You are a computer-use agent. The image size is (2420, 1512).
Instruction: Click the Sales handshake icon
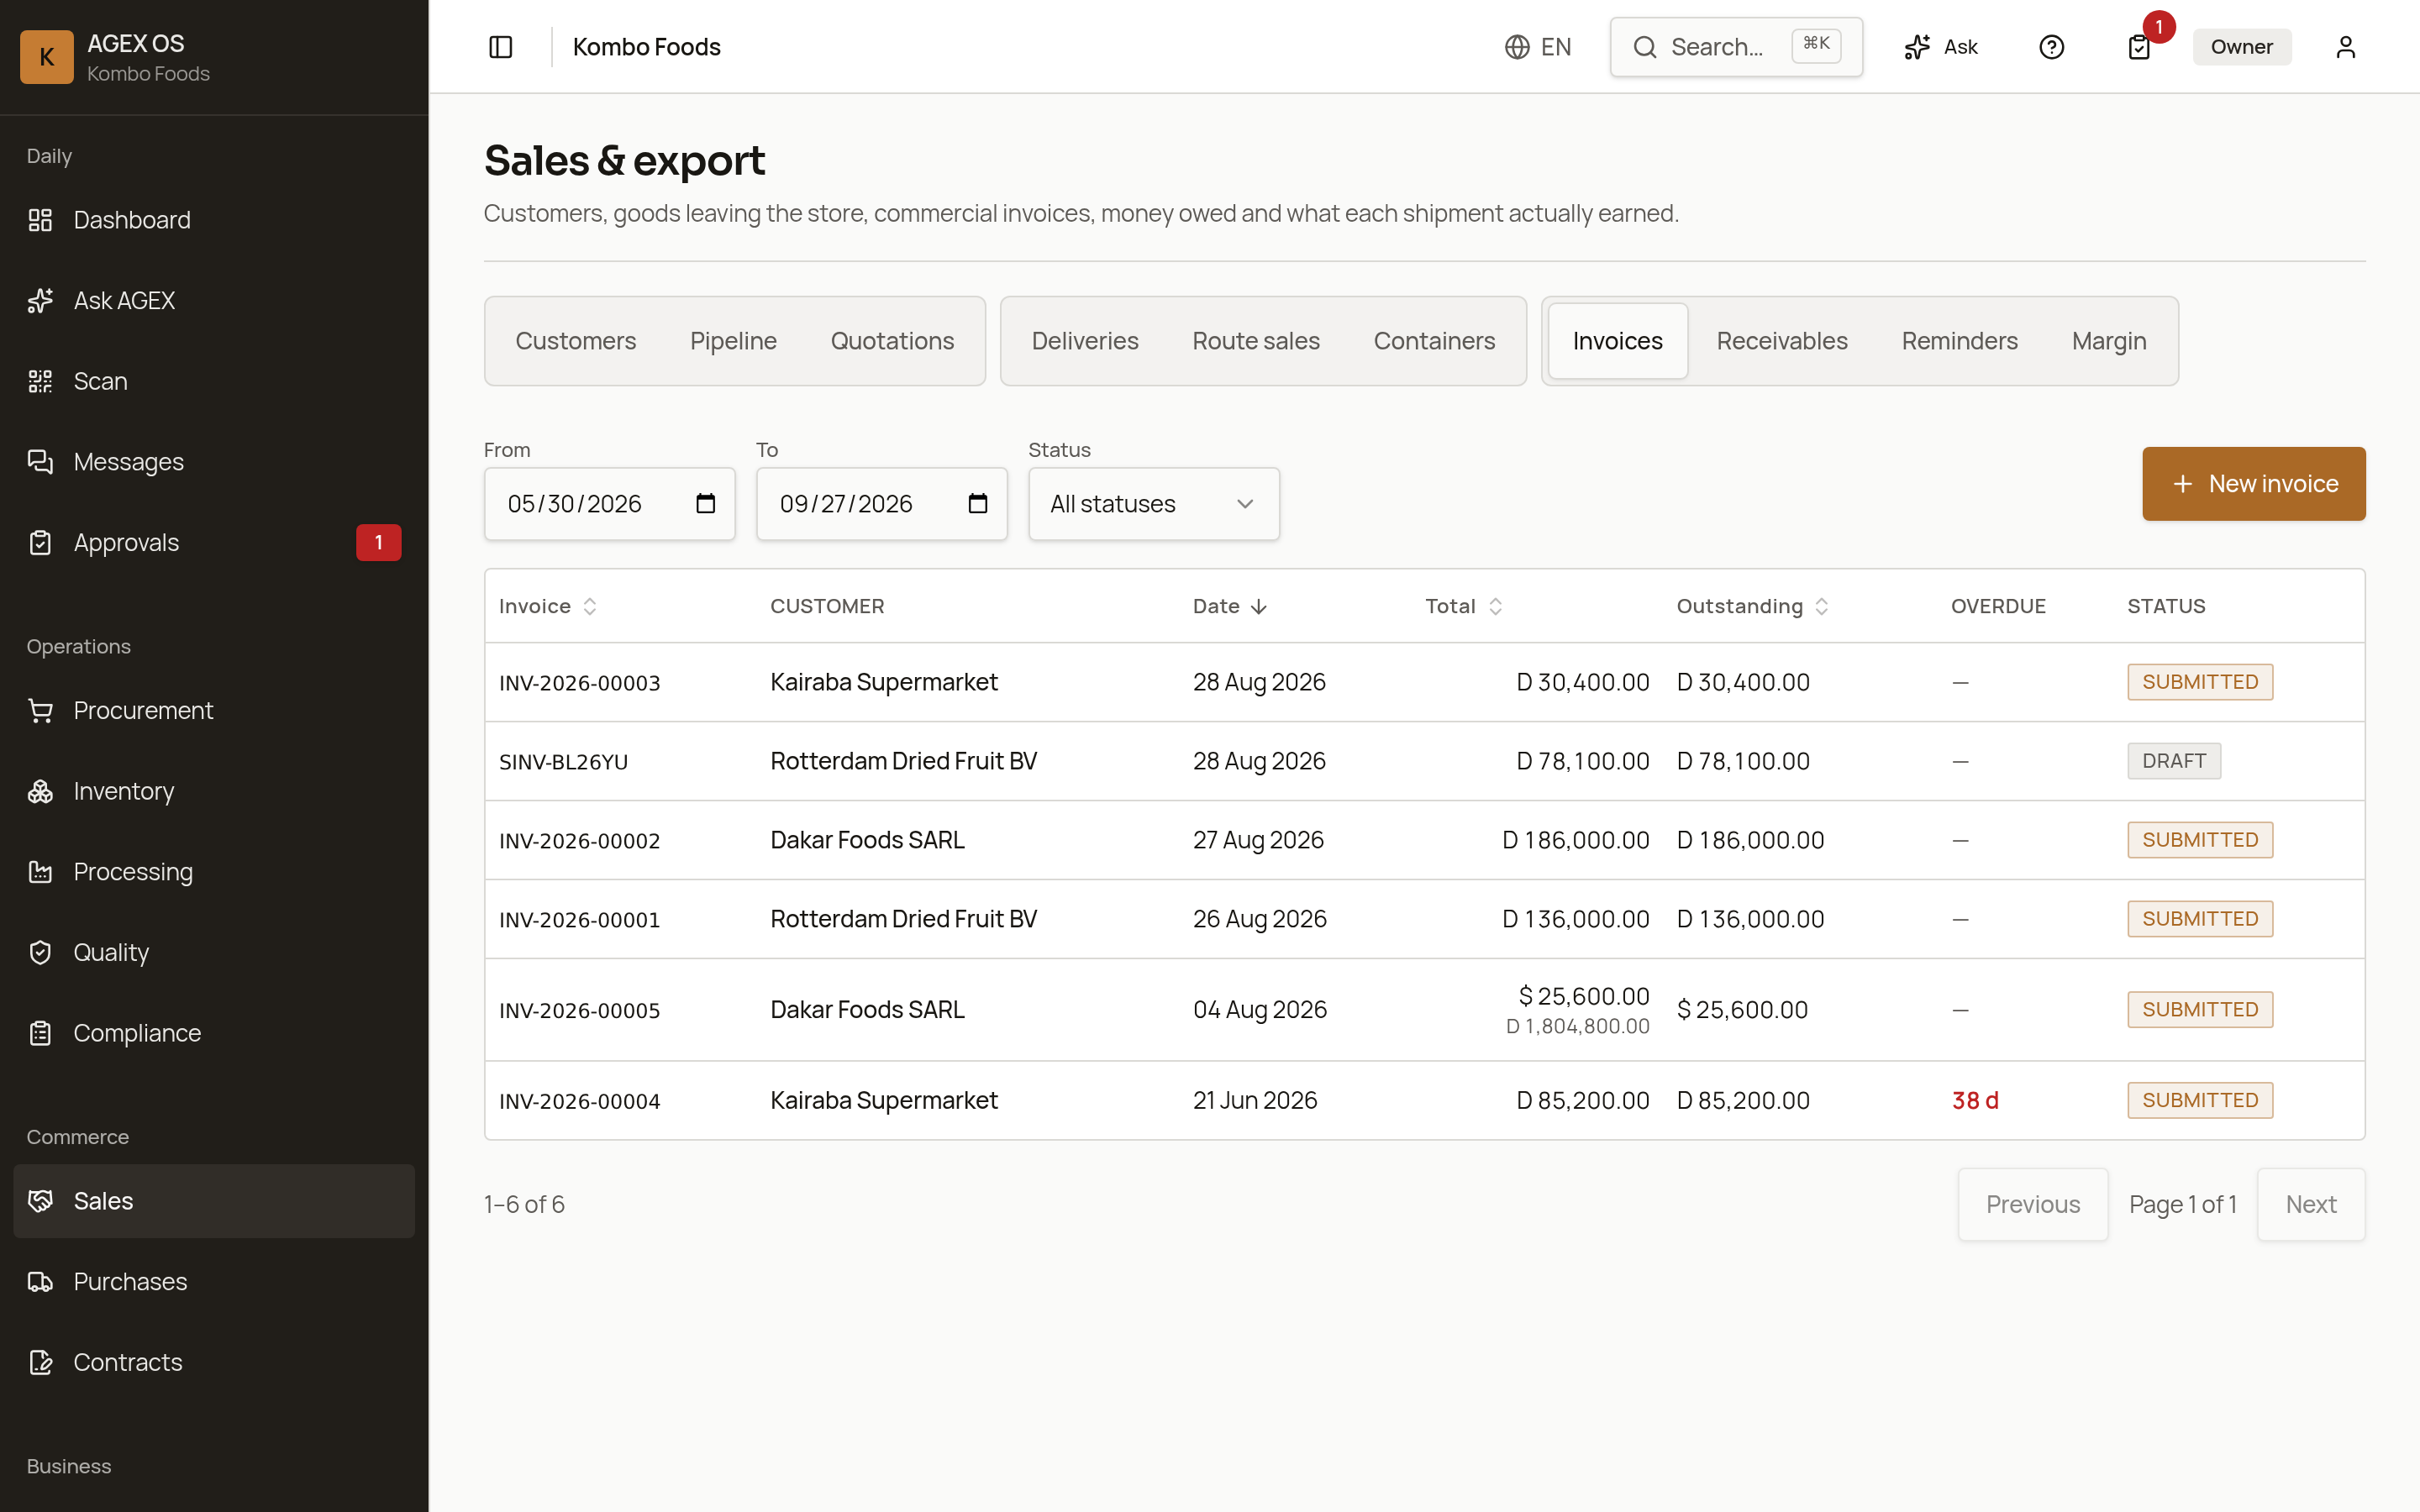coord(40,1201)
